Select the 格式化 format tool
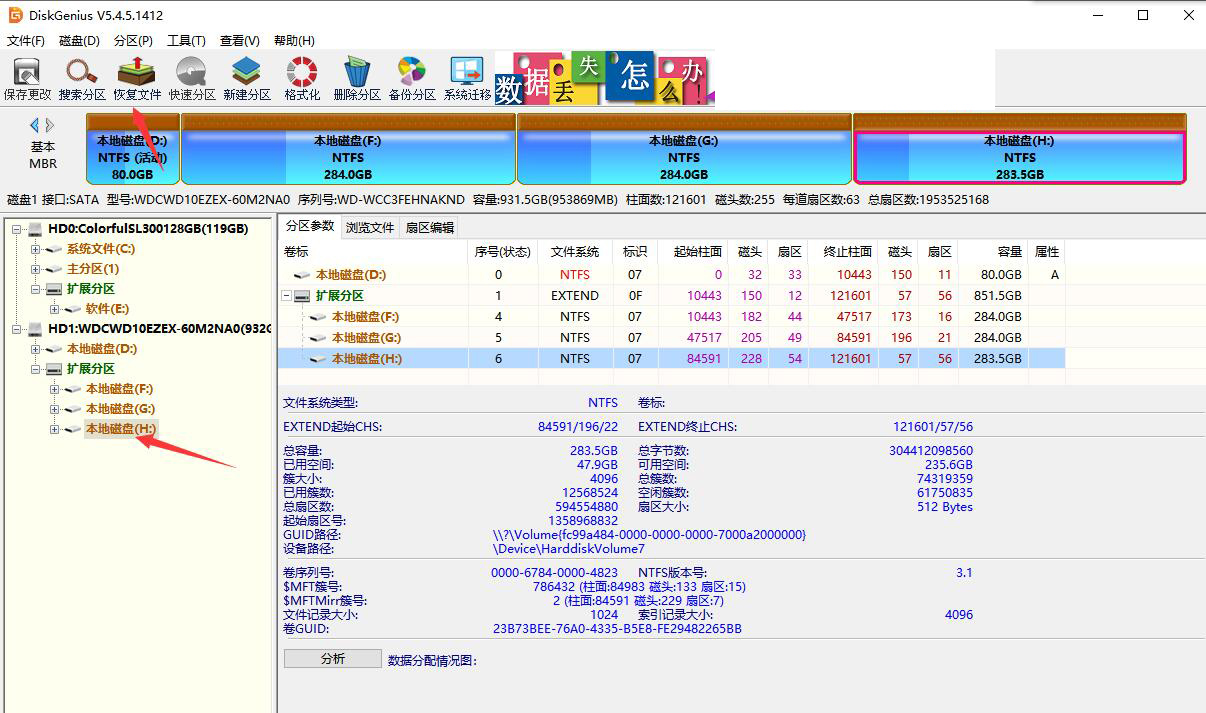1206x713 pixels. pyautogui.click(x=300, y=75)
